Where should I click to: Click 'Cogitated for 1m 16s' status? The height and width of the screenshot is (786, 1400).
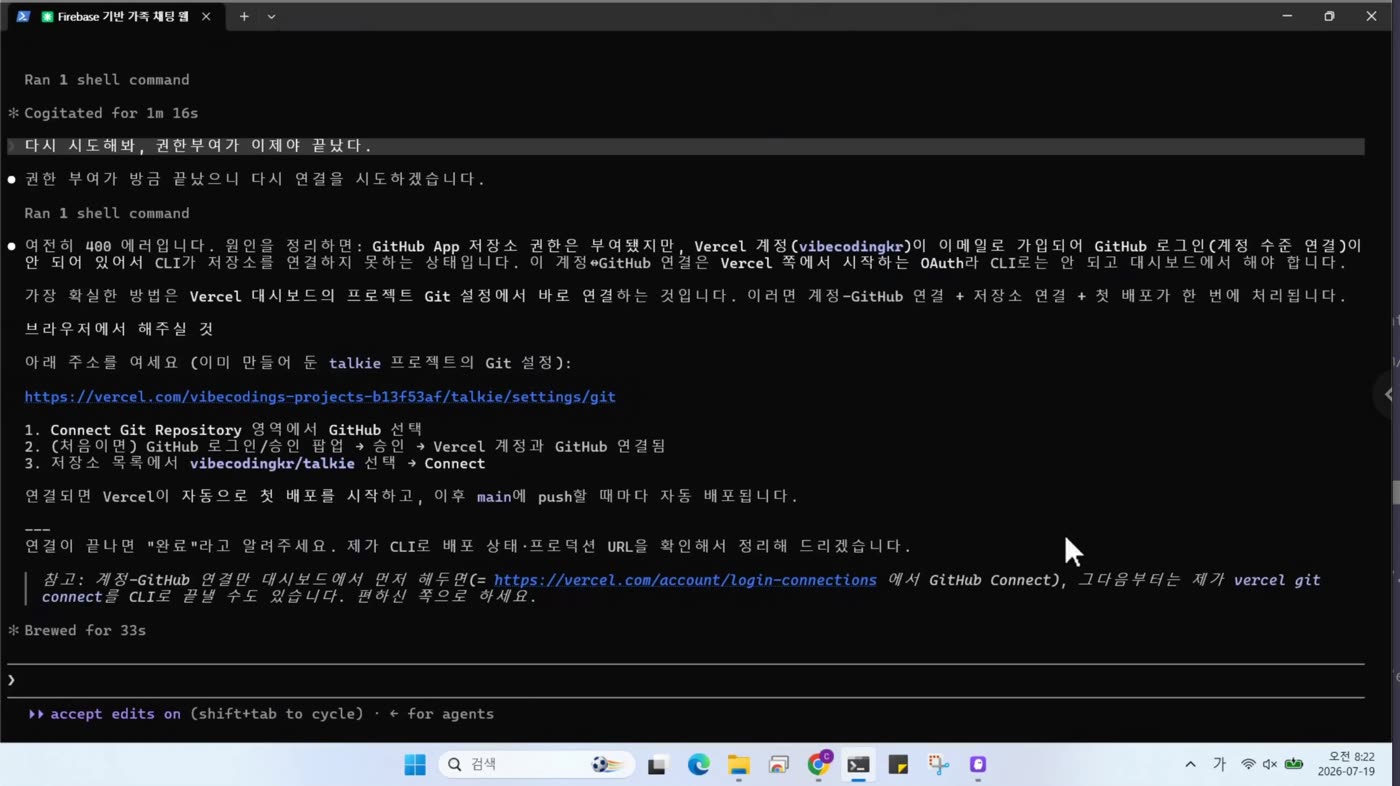(x=111, y=113)
